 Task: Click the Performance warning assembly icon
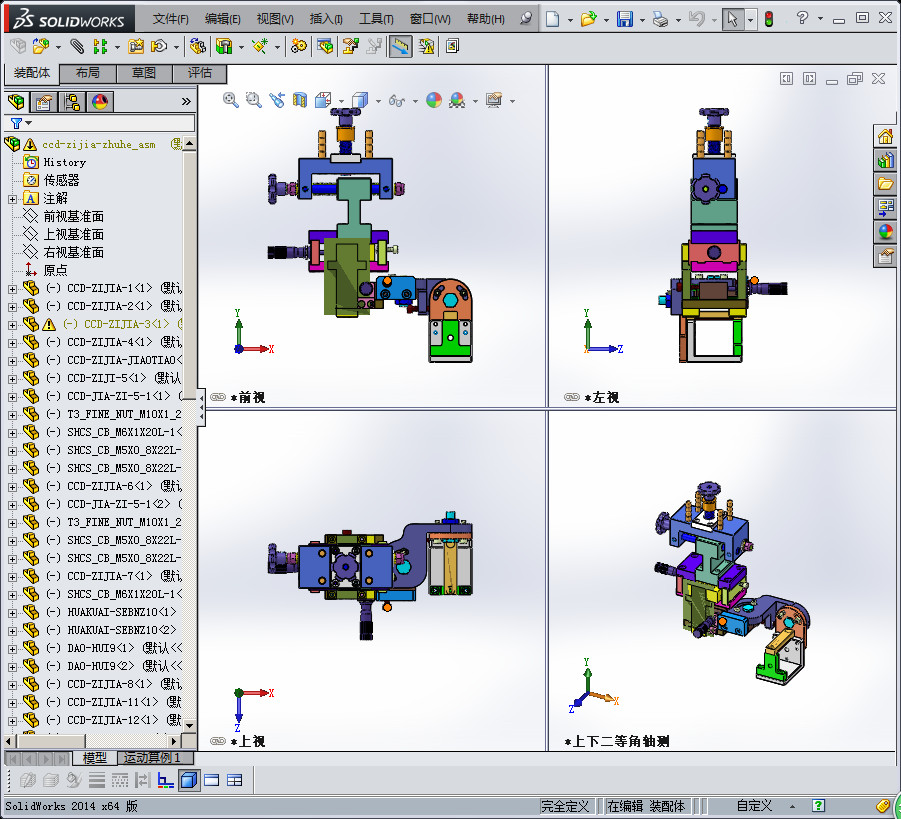[x=426, y=46]
